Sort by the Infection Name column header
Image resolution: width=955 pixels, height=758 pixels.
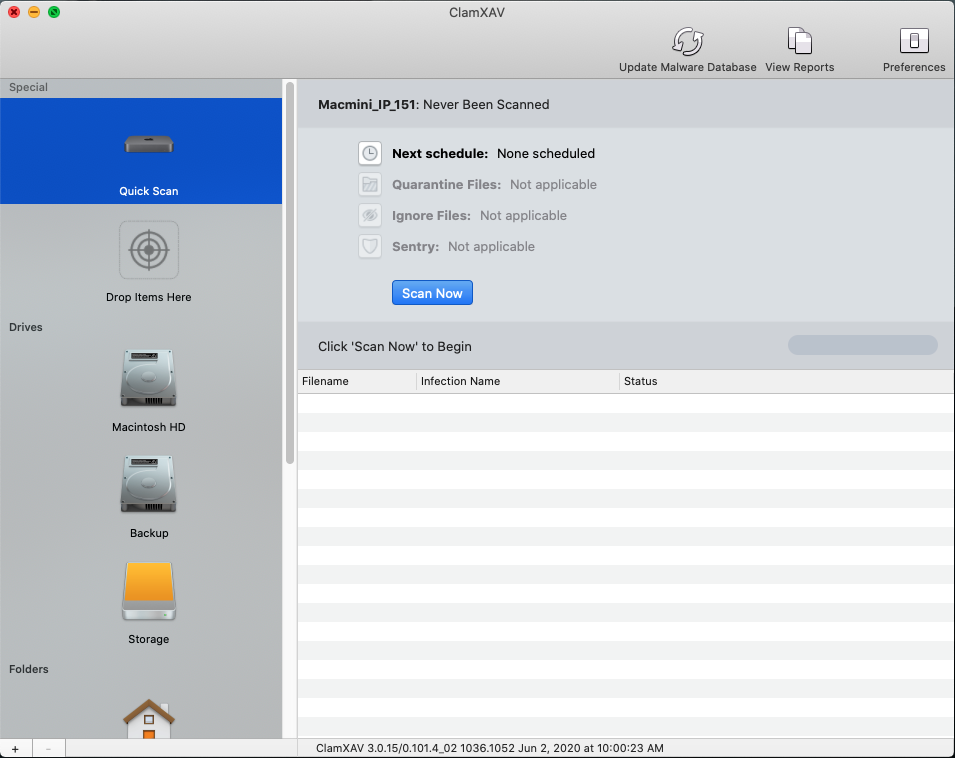coord(518,381)
